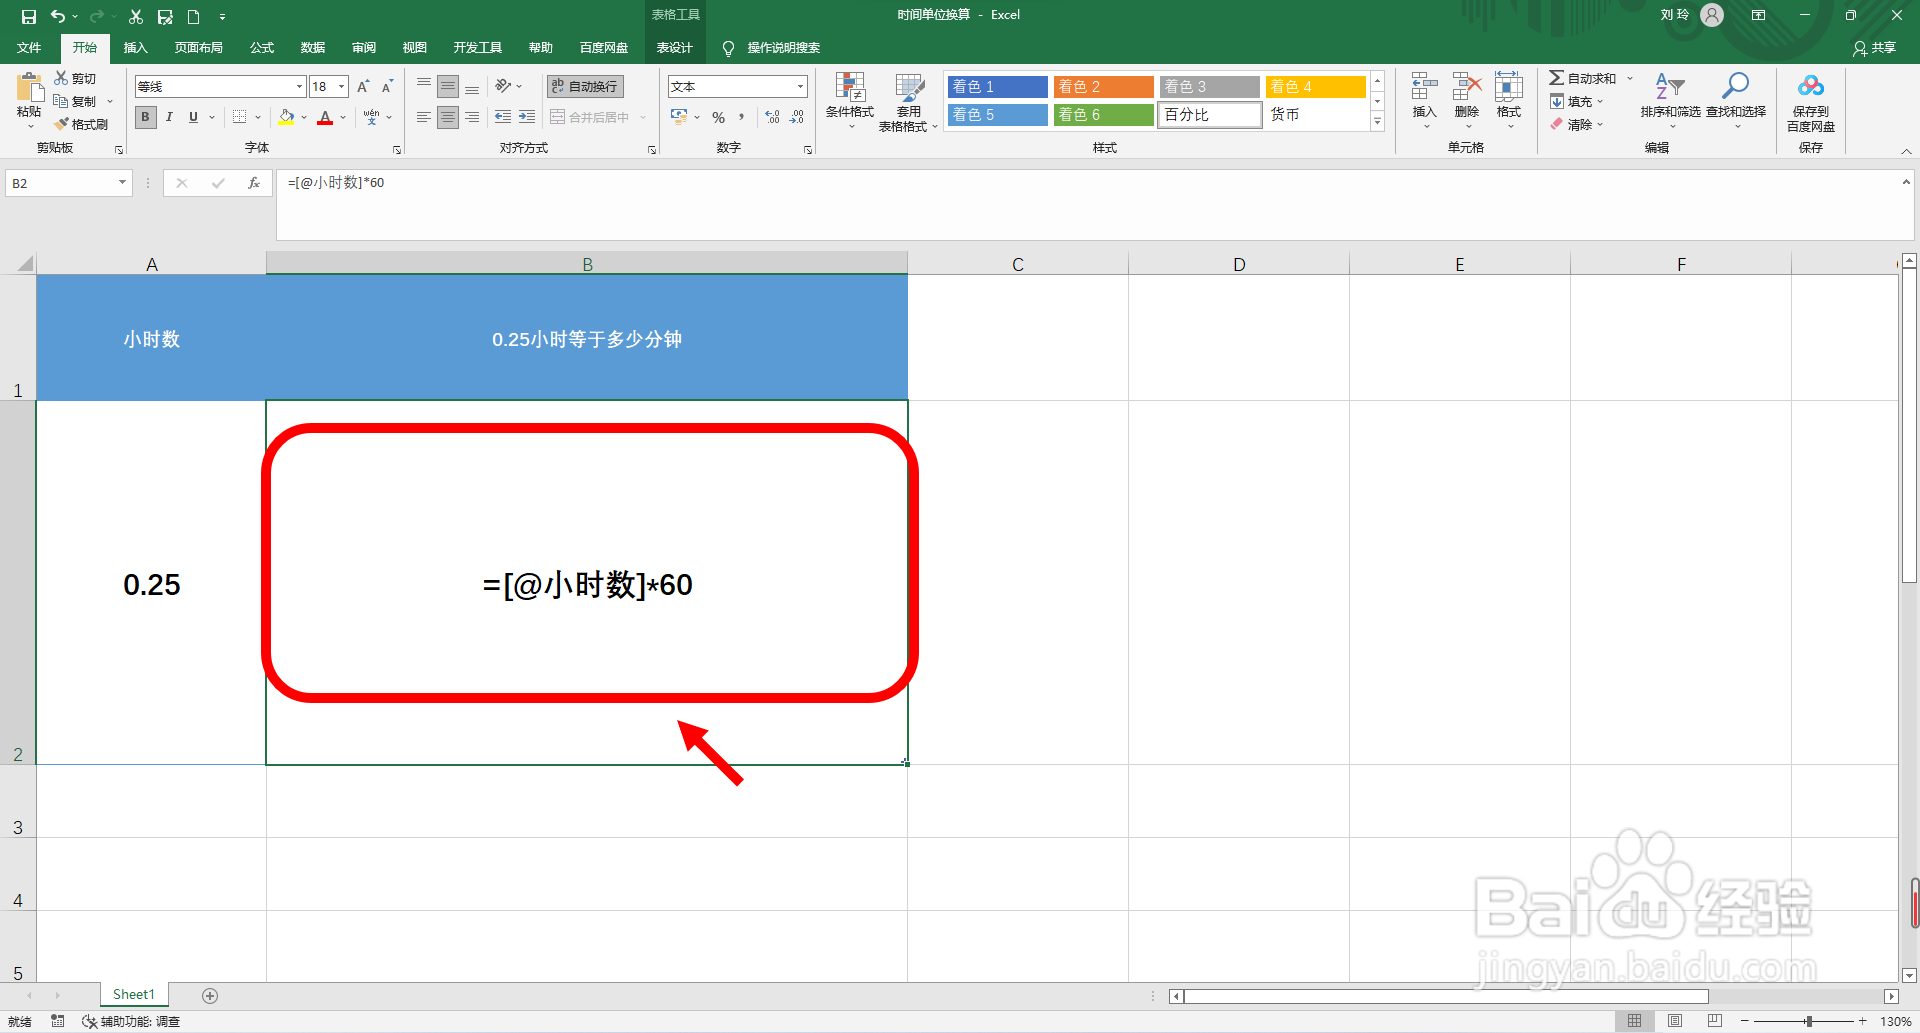Viewport: 1920px width, 1033px height.
Task: Decrease indent in alignment group
Action: 503,117
